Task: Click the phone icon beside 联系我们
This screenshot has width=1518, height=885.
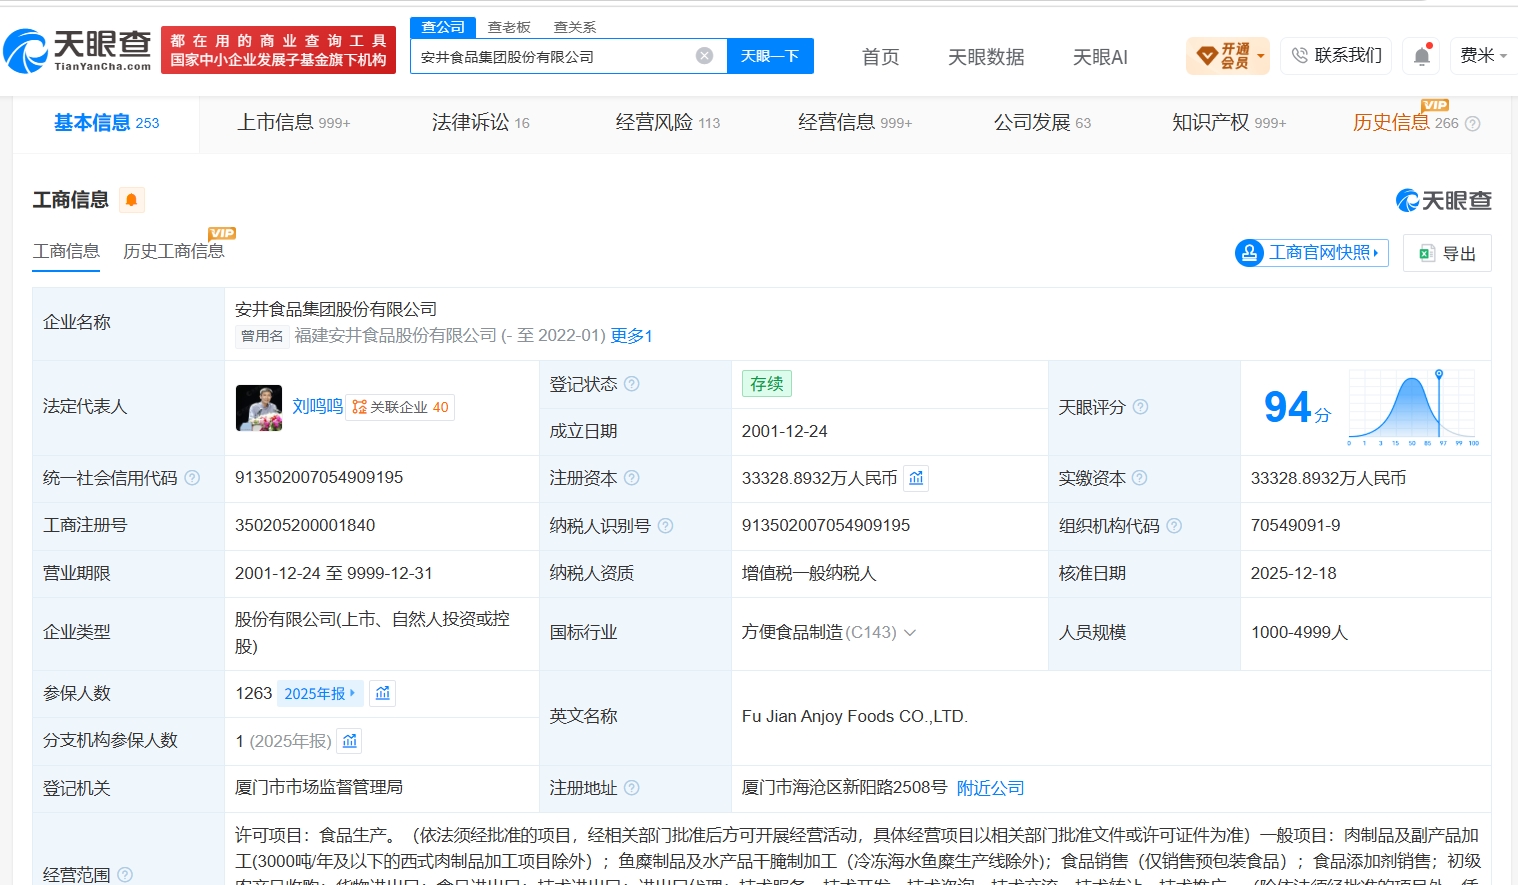Action: [1300, 56]
